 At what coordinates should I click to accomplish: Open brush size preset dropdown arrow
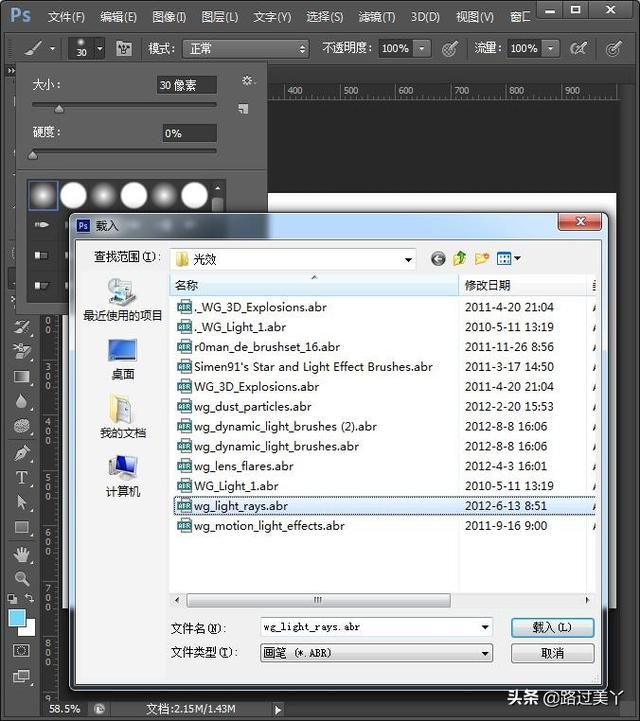tap(100, 48)
